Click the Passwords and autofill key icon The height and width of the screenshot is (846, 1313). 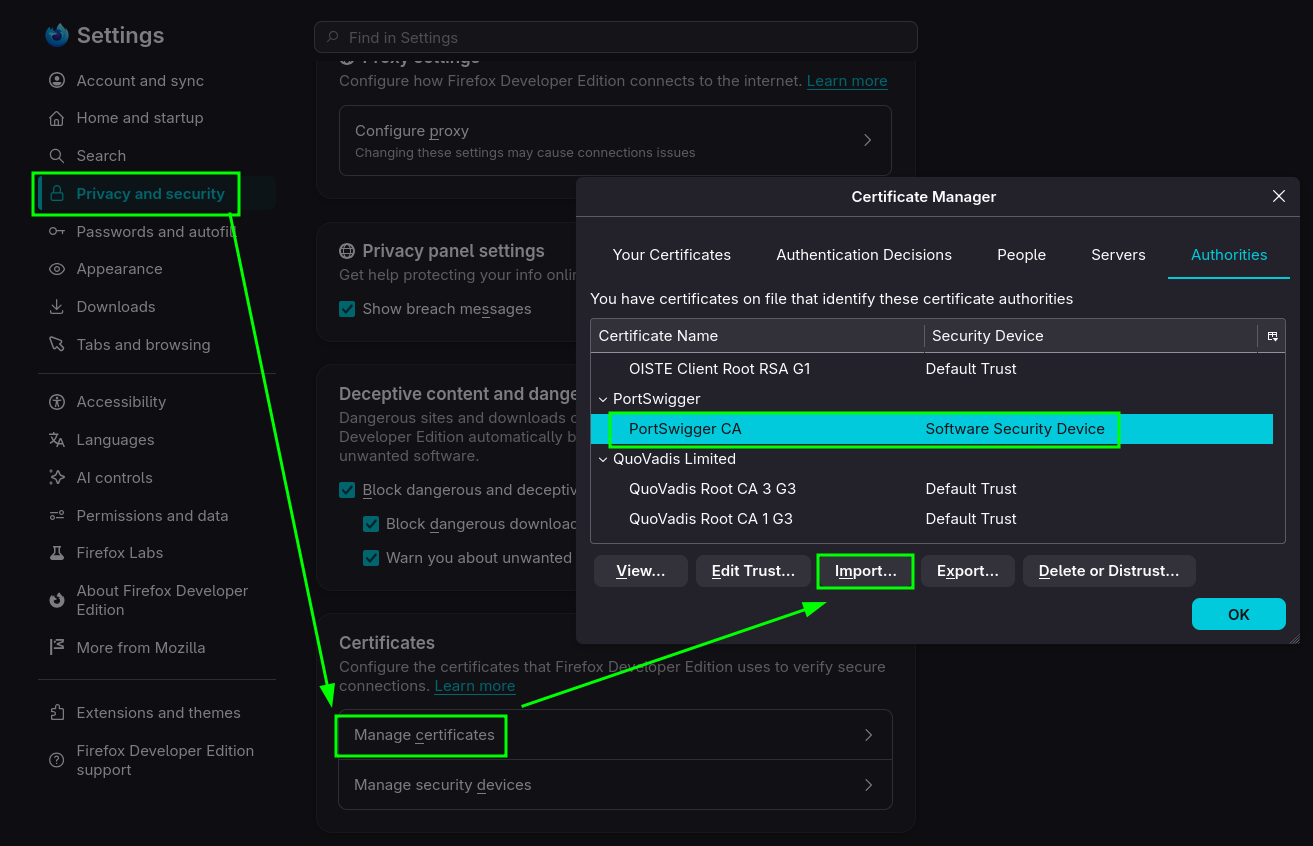(57, 232)
